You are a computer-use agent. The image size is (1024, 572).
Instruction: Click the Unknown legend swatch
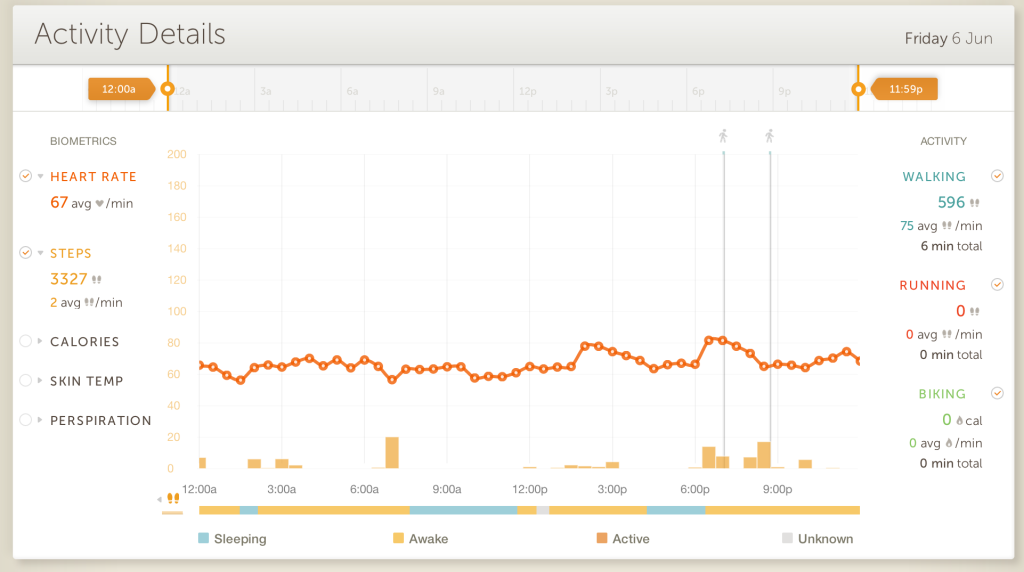(787, 538)
